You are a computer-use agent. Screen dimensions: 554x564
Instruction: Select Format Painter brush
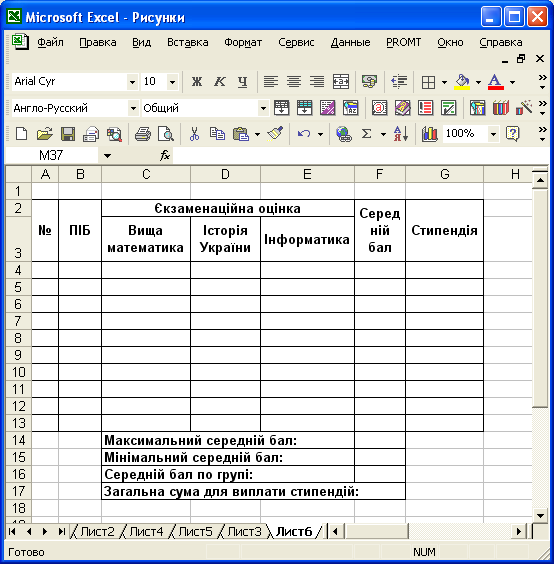coord(276,133)
